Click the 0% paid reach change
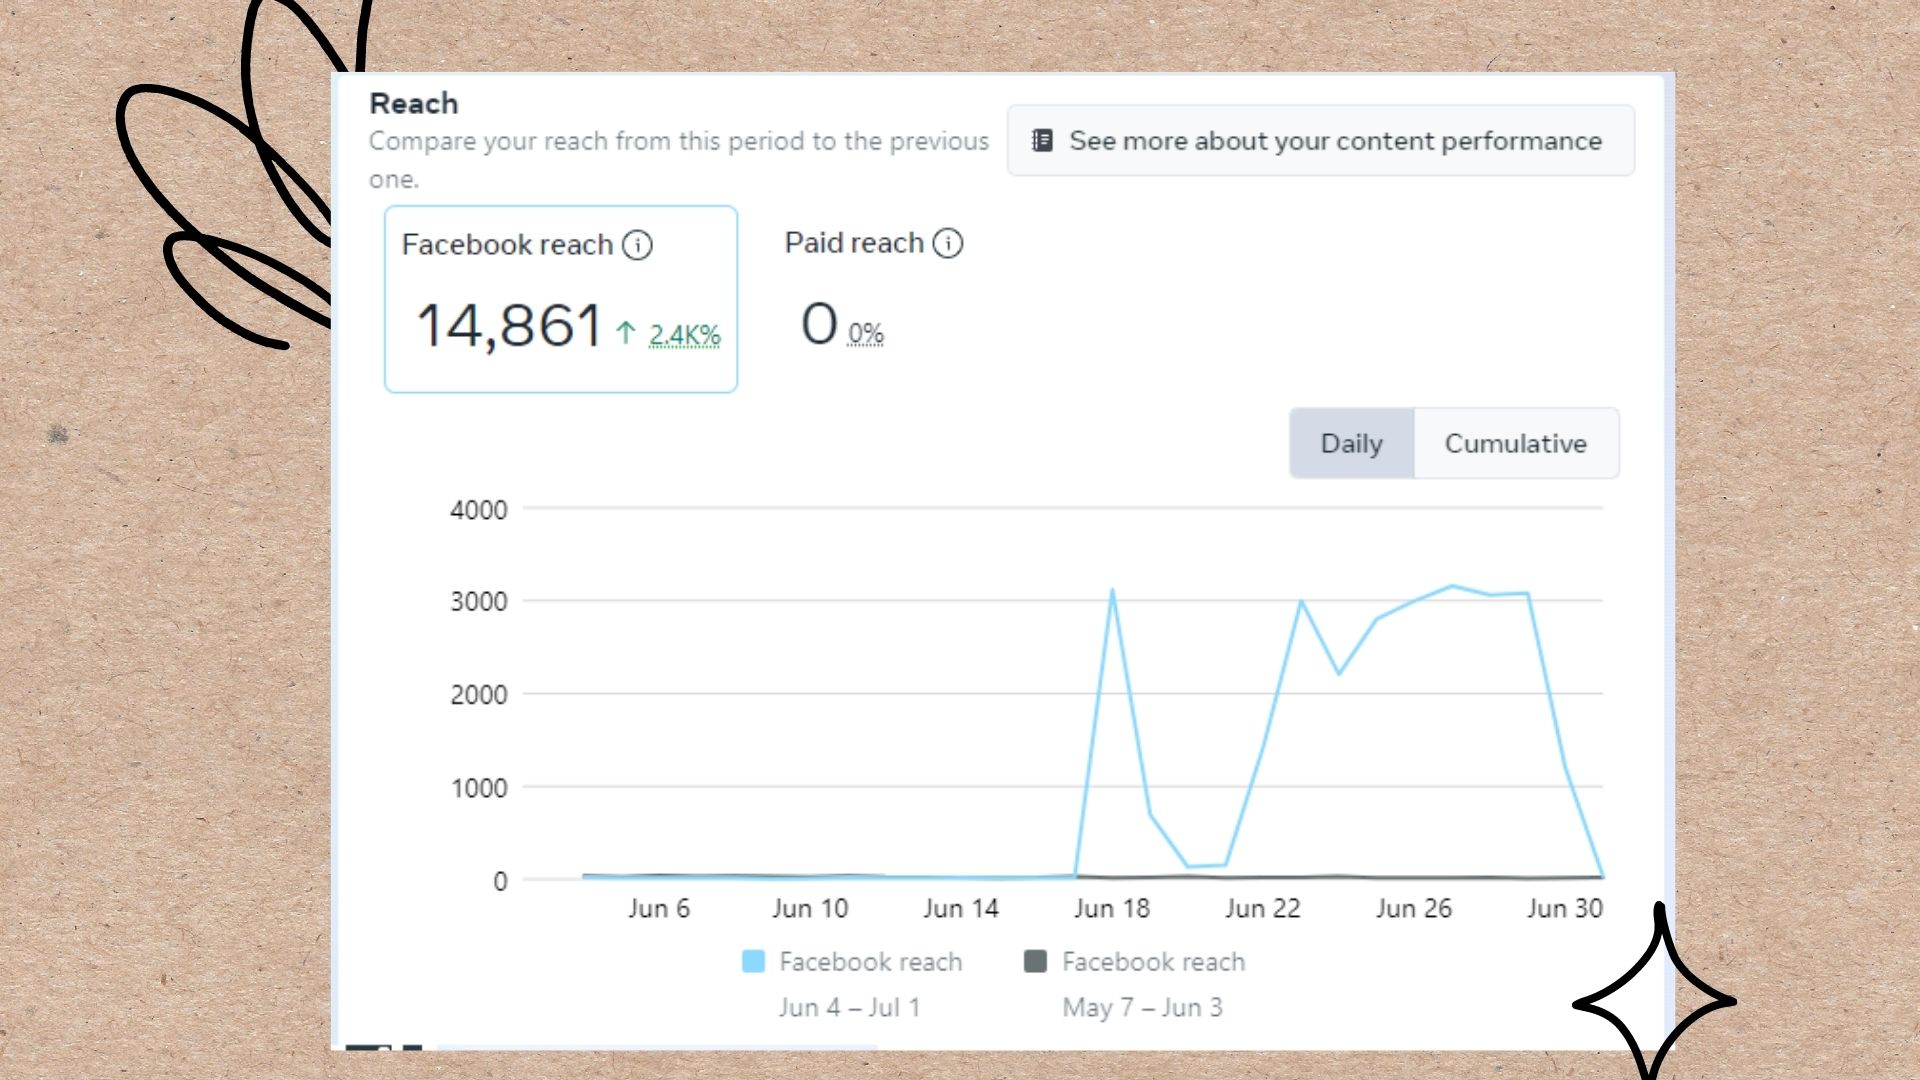1920x1080 pixels. [866, 333]
